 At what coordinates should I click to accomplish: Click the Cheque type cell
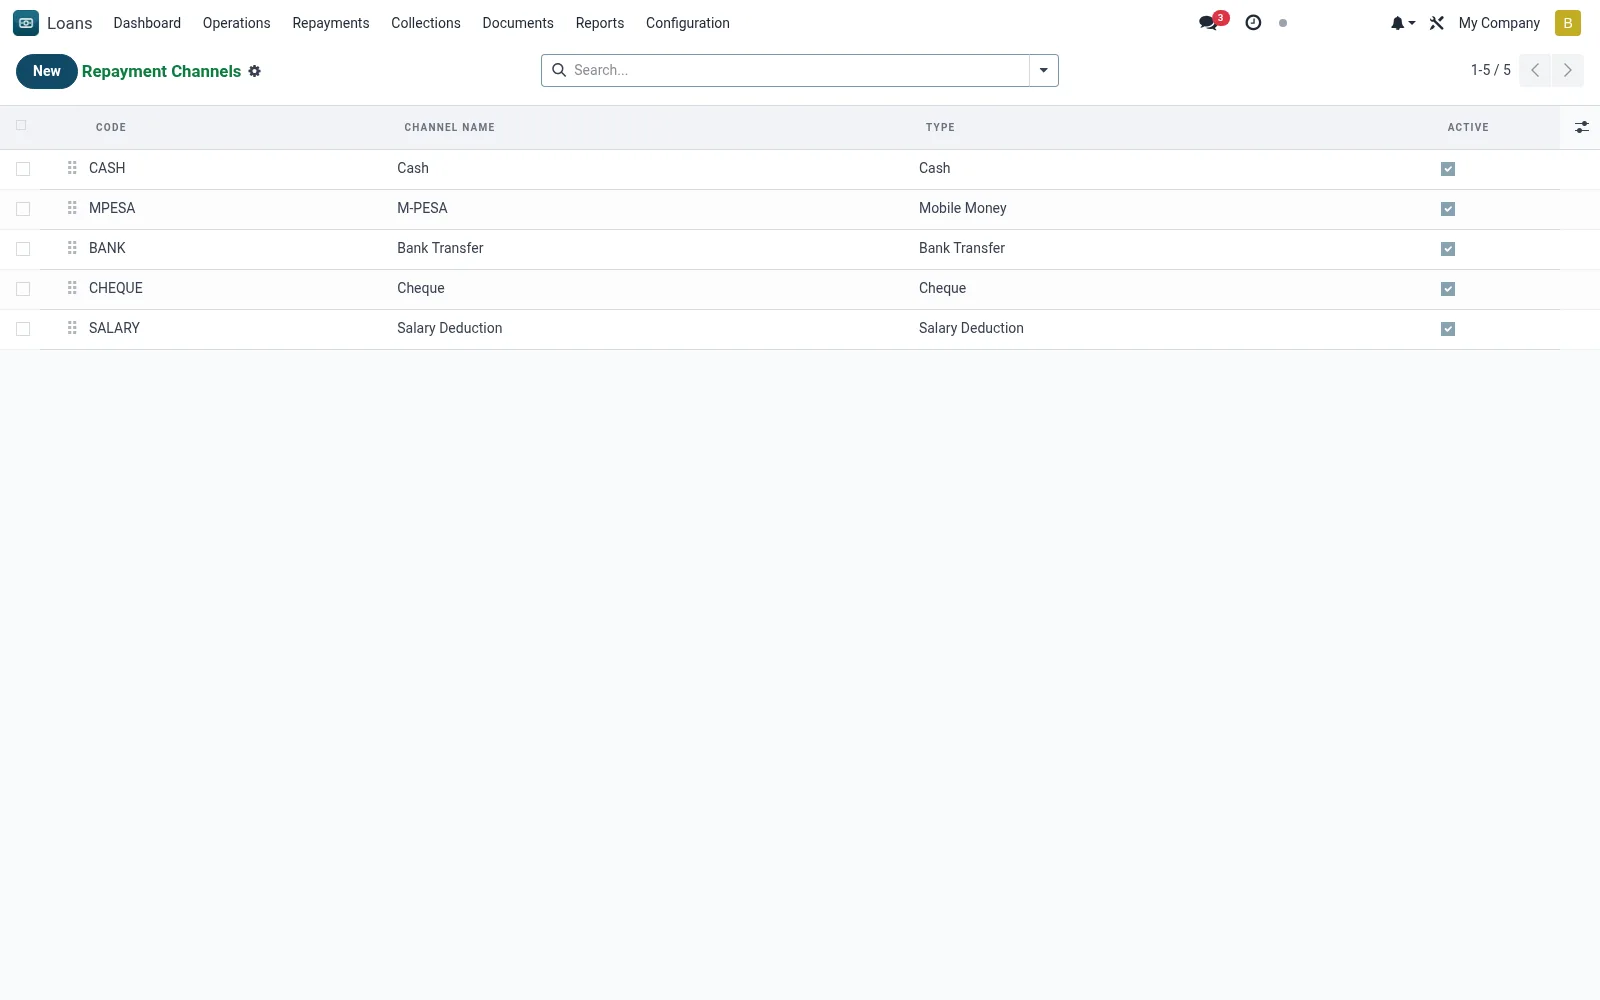(942, 288)
